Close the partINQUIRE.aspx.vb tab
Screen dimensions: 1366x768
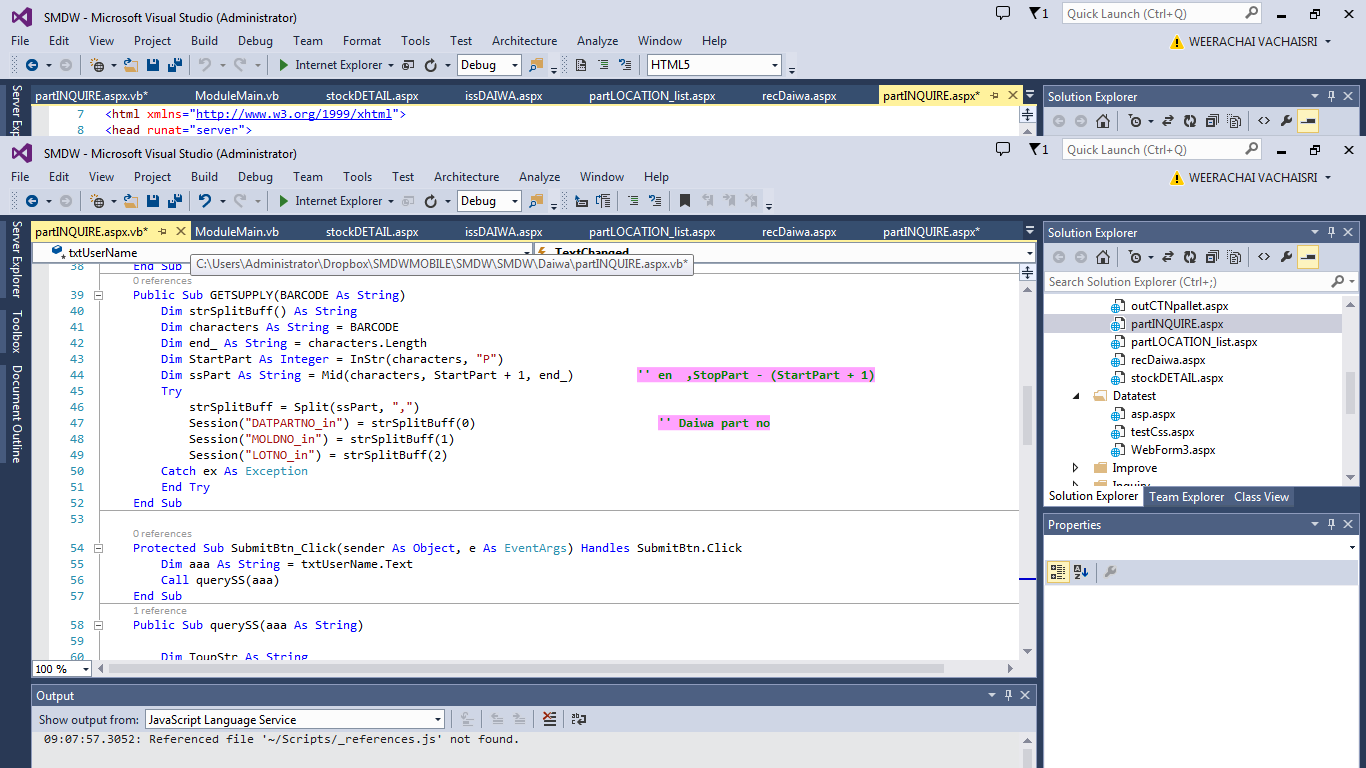pyautogui.click(x=181, y=232)
